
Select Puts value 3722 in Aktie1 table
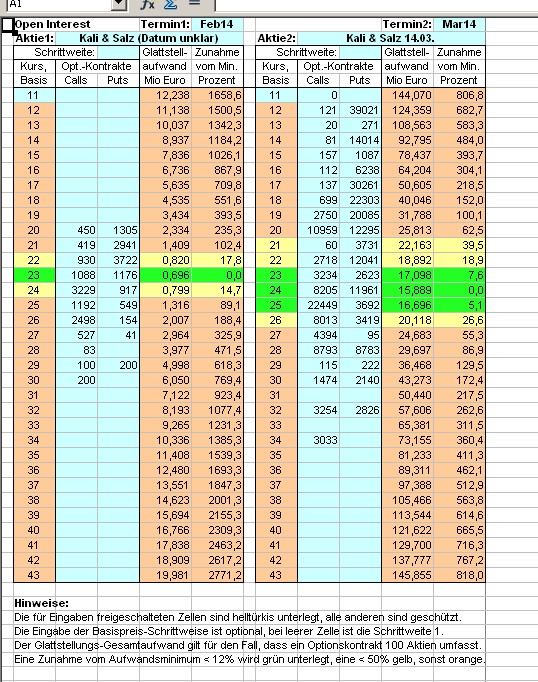[x=118, y=260]
